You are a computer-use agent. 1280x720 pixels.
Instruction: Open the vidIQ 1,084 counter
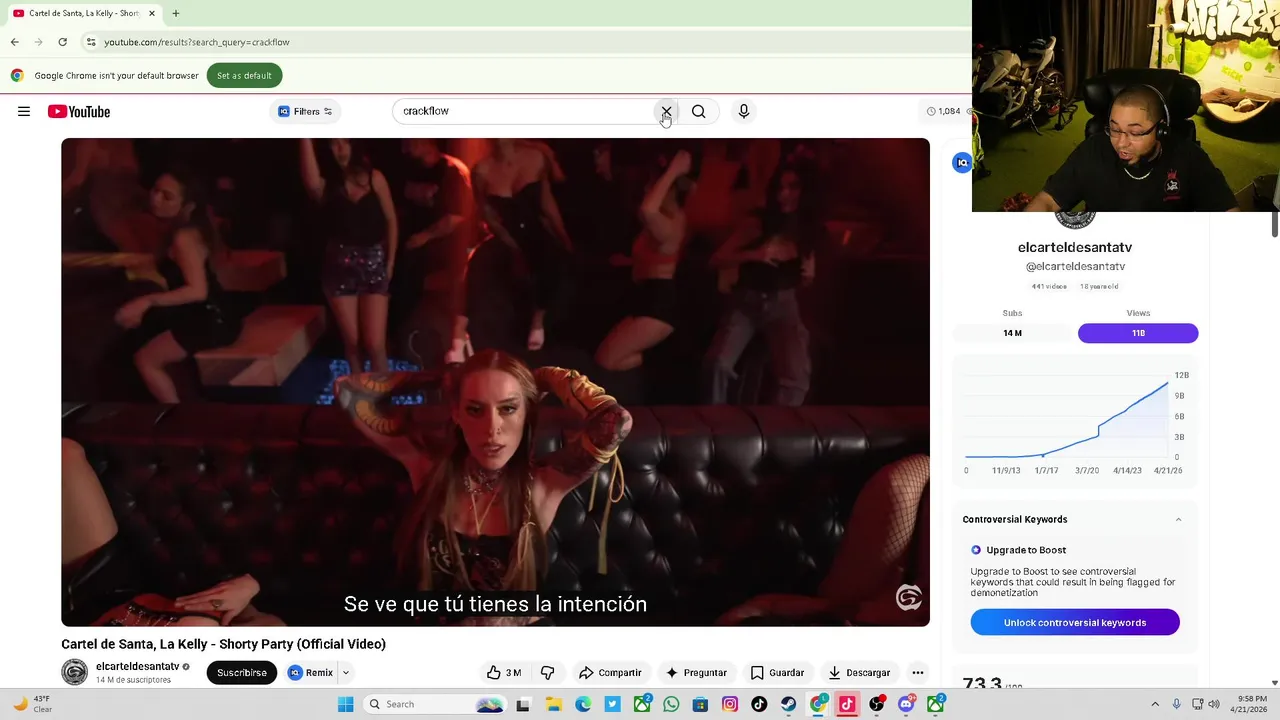[944, 111]
